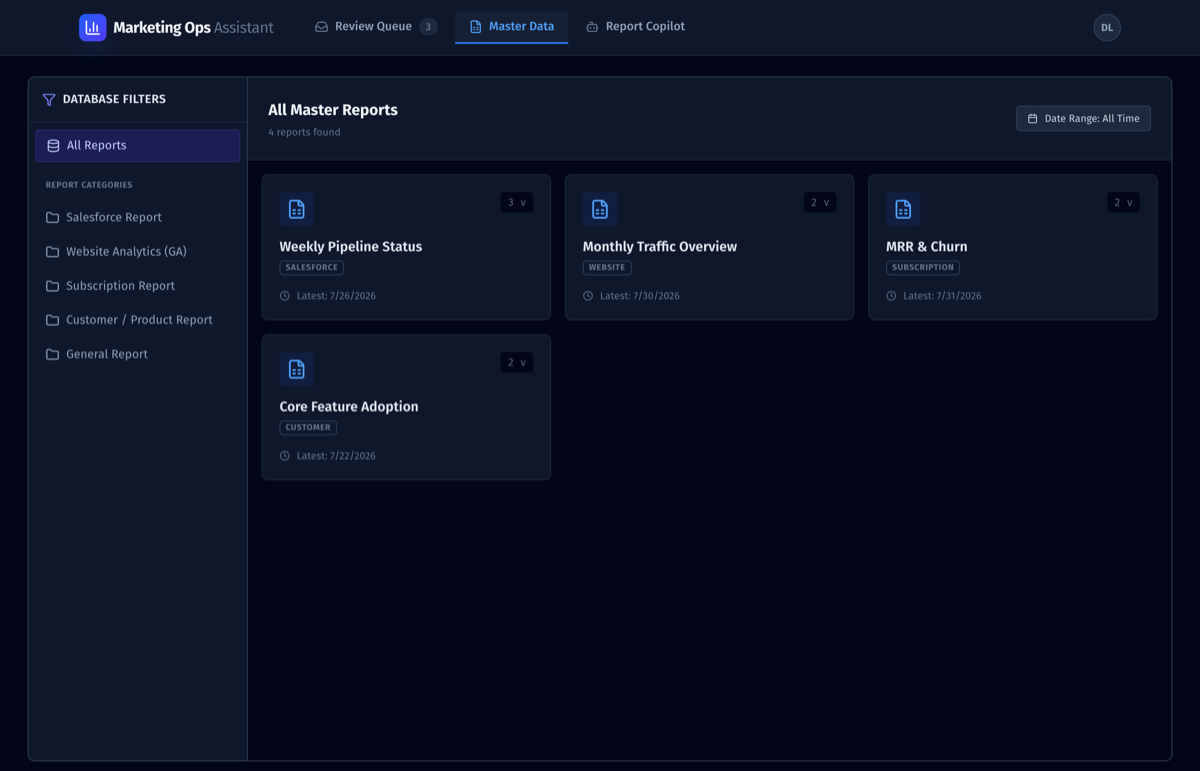The width and height of the screenshot is (1200, 771).
Task: Click the All Reports database icon
Action: (53, 146)
